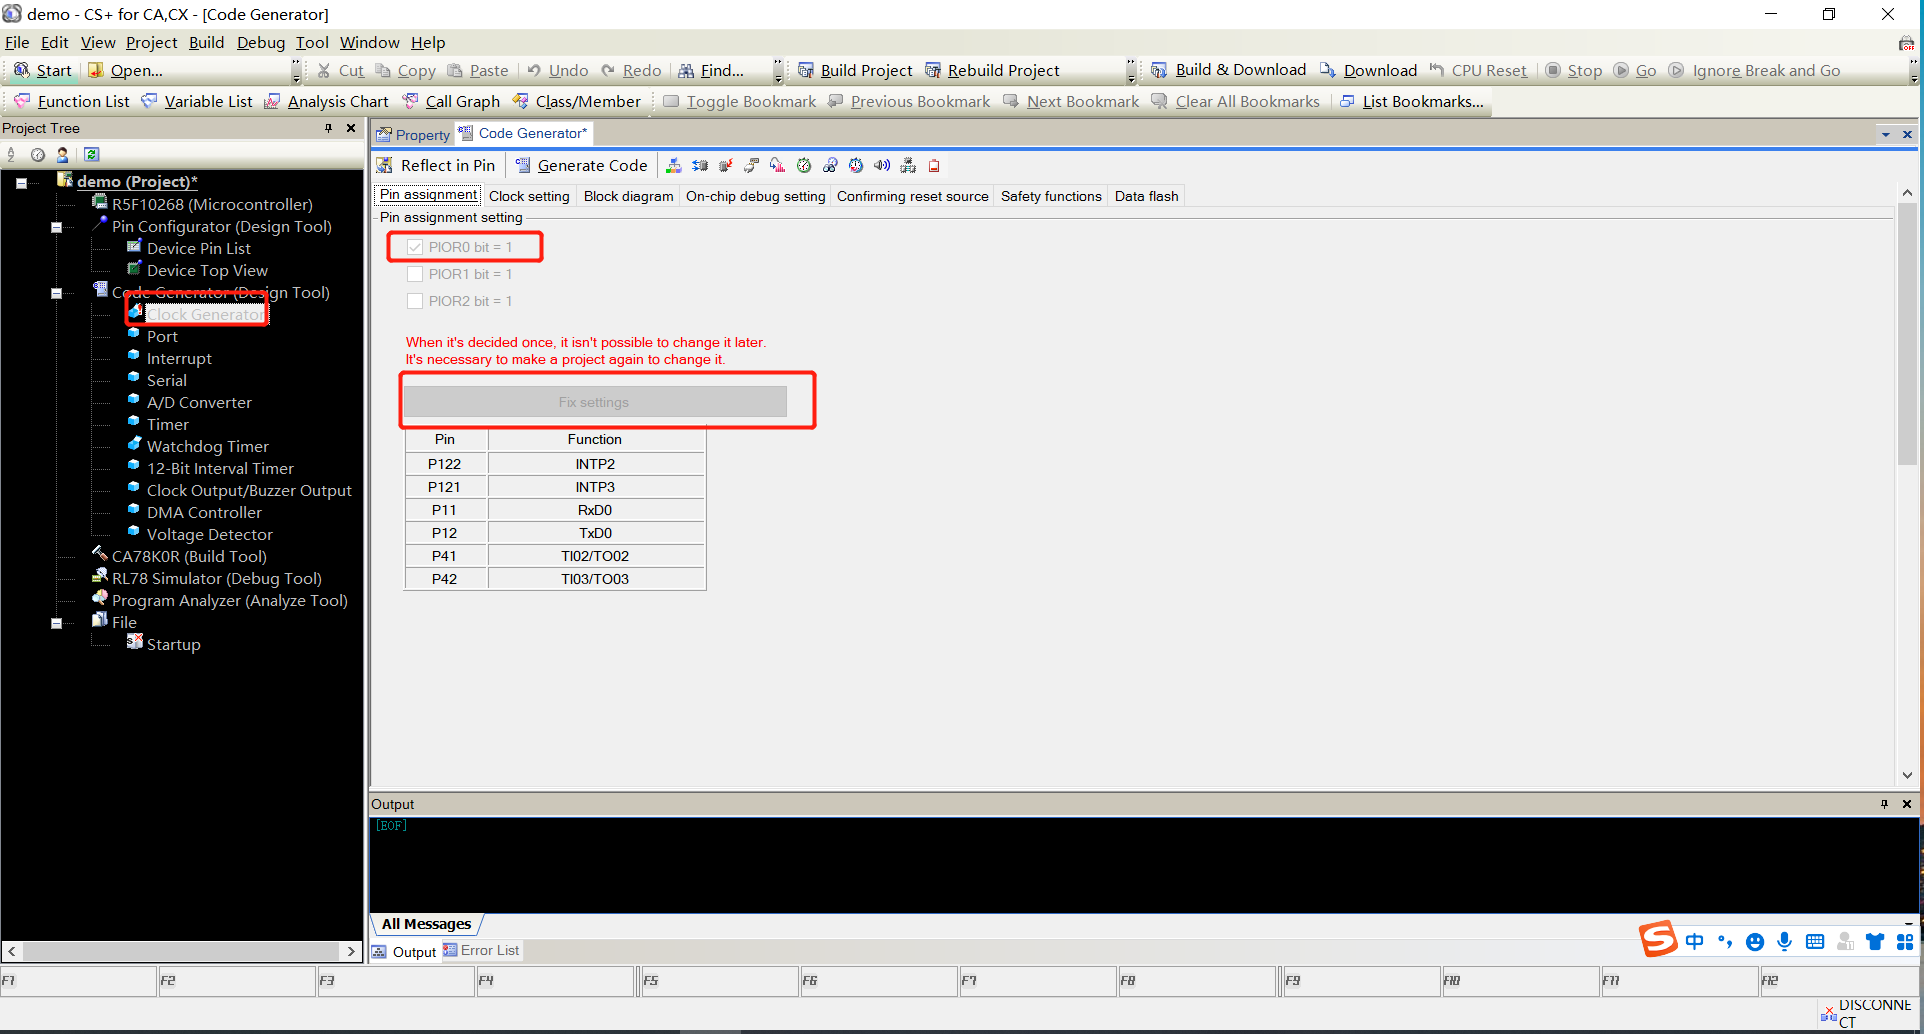The image size is (1924, 1034).
Task: Open the 12-Bit Interval Timer toolbar icon
Action: 856,166
